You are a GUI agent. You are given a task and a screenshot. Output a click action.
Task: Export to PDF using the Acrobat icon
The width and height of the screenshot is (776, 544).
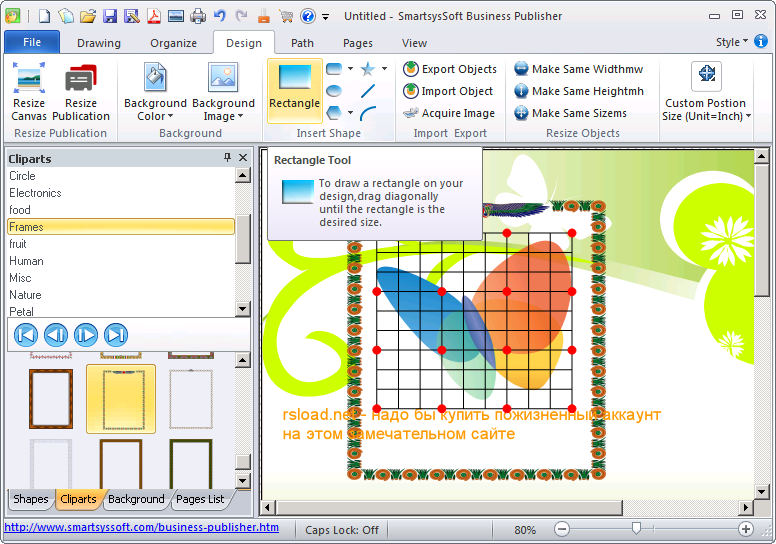[x=154, y=16]
